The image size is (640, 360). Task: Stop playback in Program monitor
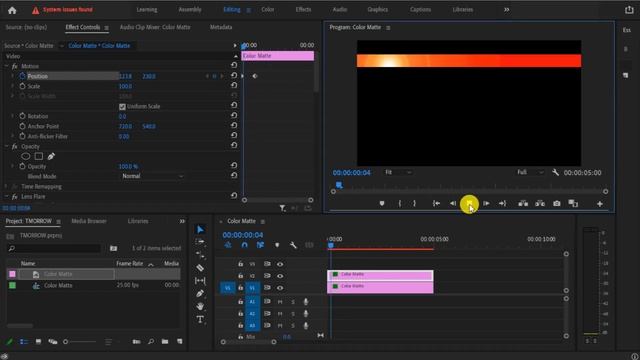(469, 203)
